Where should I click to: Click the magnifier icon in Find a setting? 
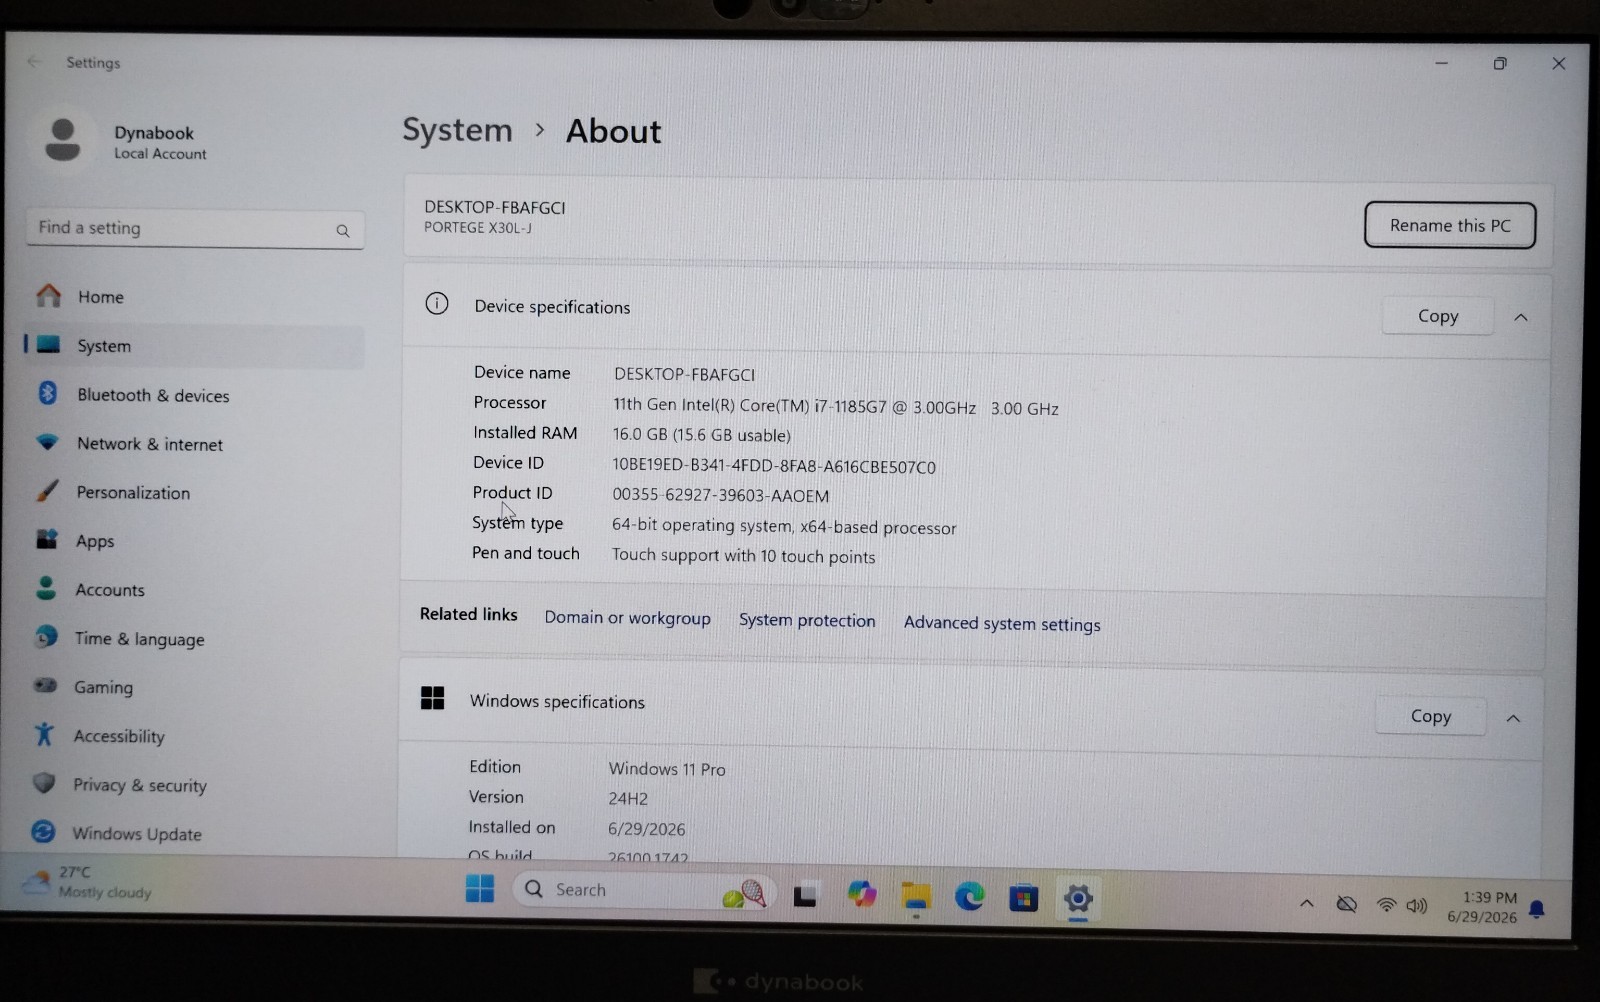tap(343, 231)
